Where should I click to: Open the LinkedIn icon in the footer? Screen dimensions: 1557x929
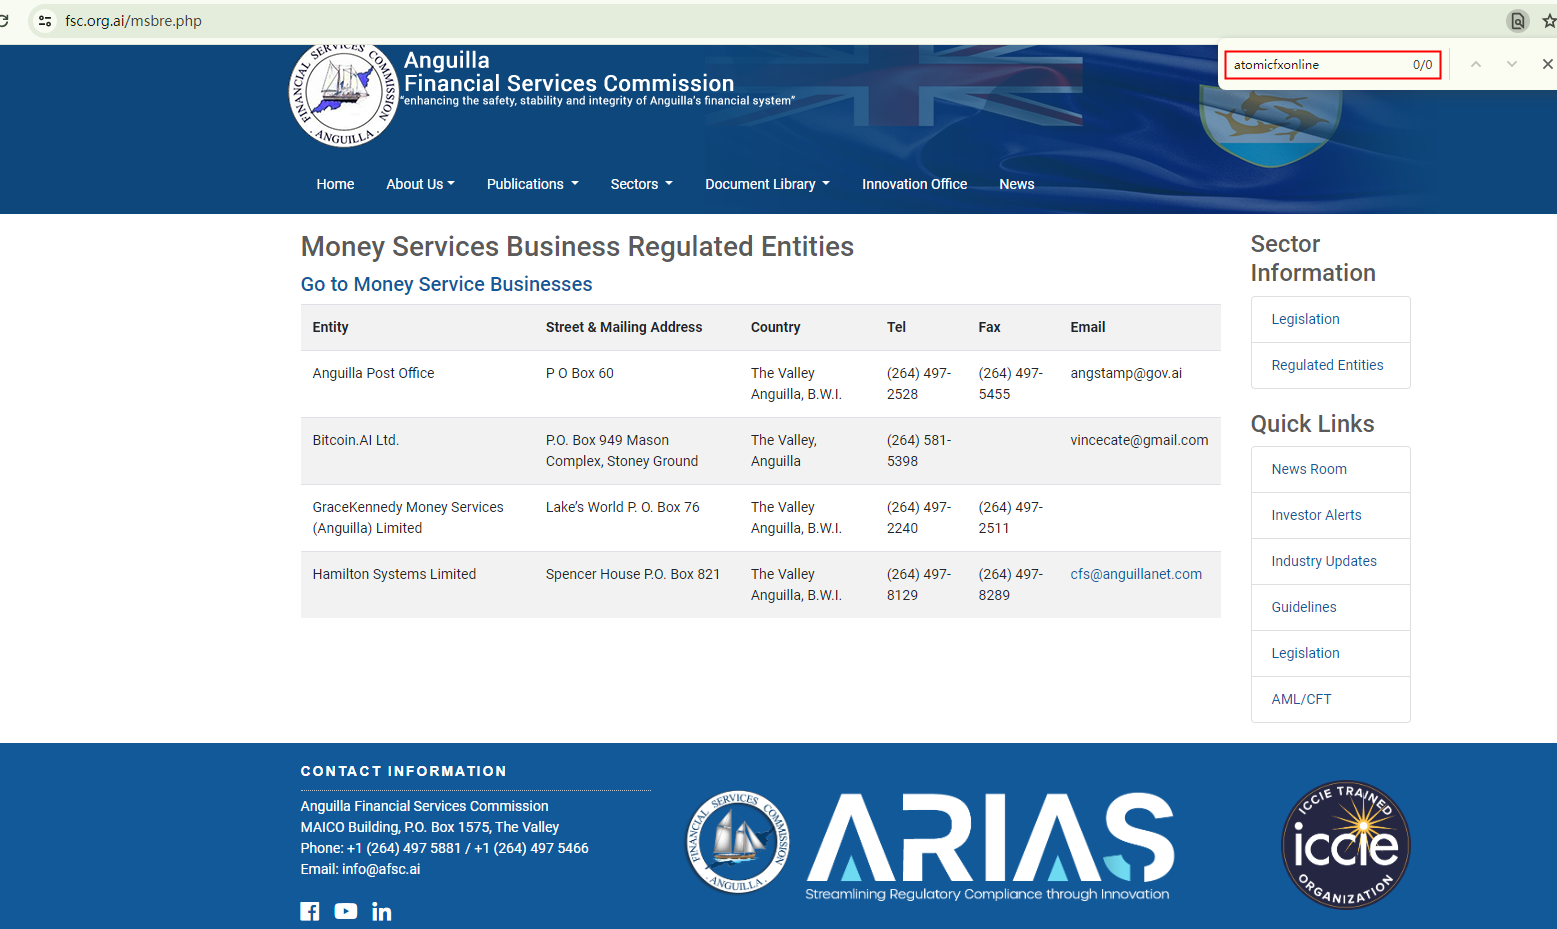[382, 911]
